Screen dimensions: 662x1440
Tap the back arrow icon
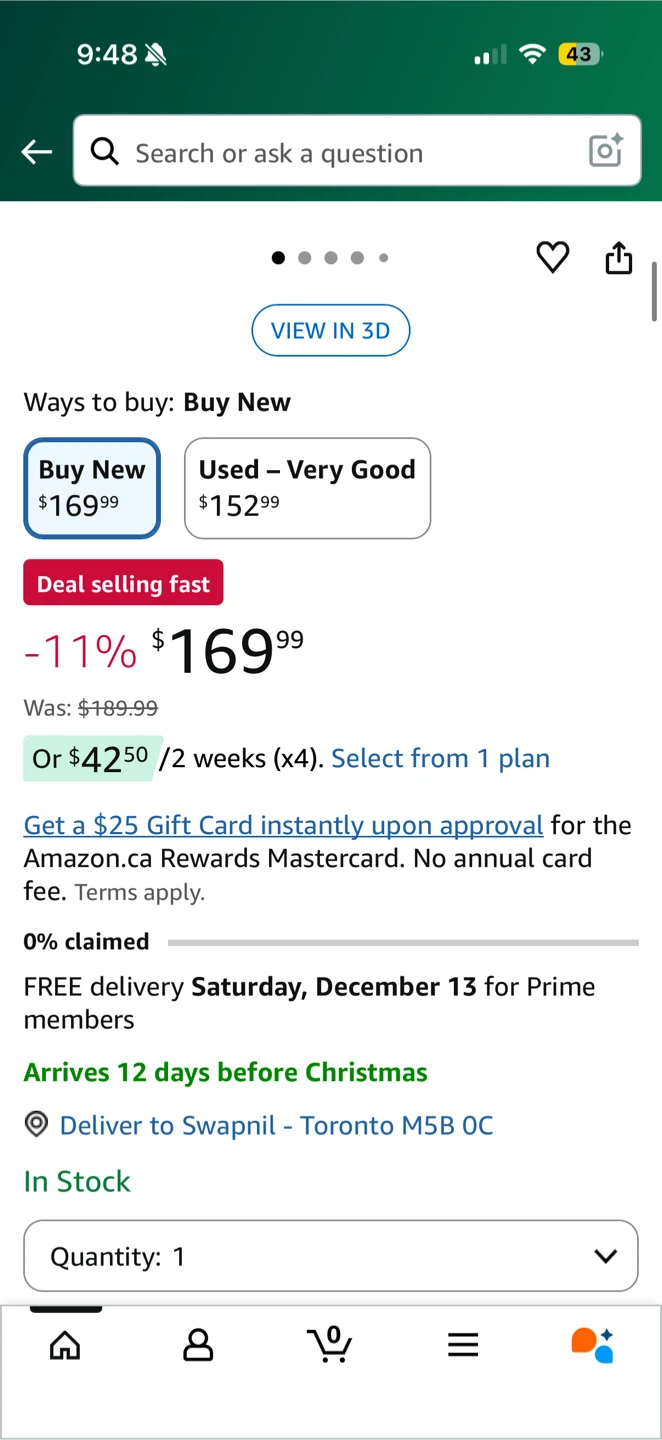click(x=37, y=152)
